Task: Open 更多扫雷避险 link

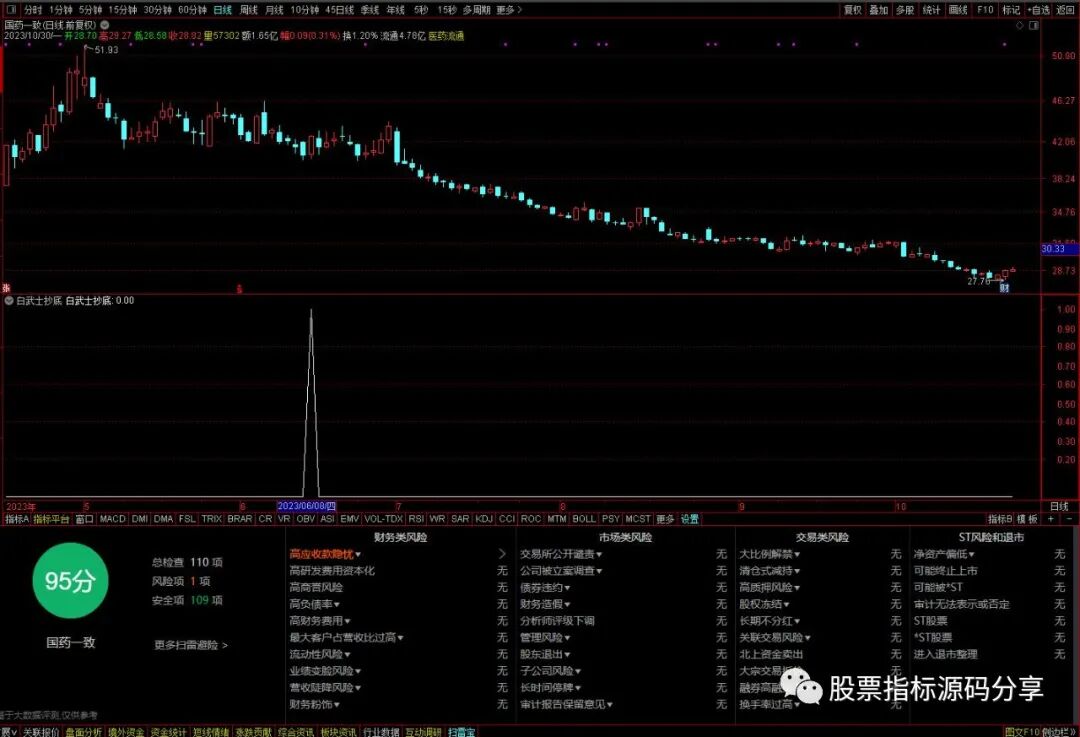Action: click(191, 645)
